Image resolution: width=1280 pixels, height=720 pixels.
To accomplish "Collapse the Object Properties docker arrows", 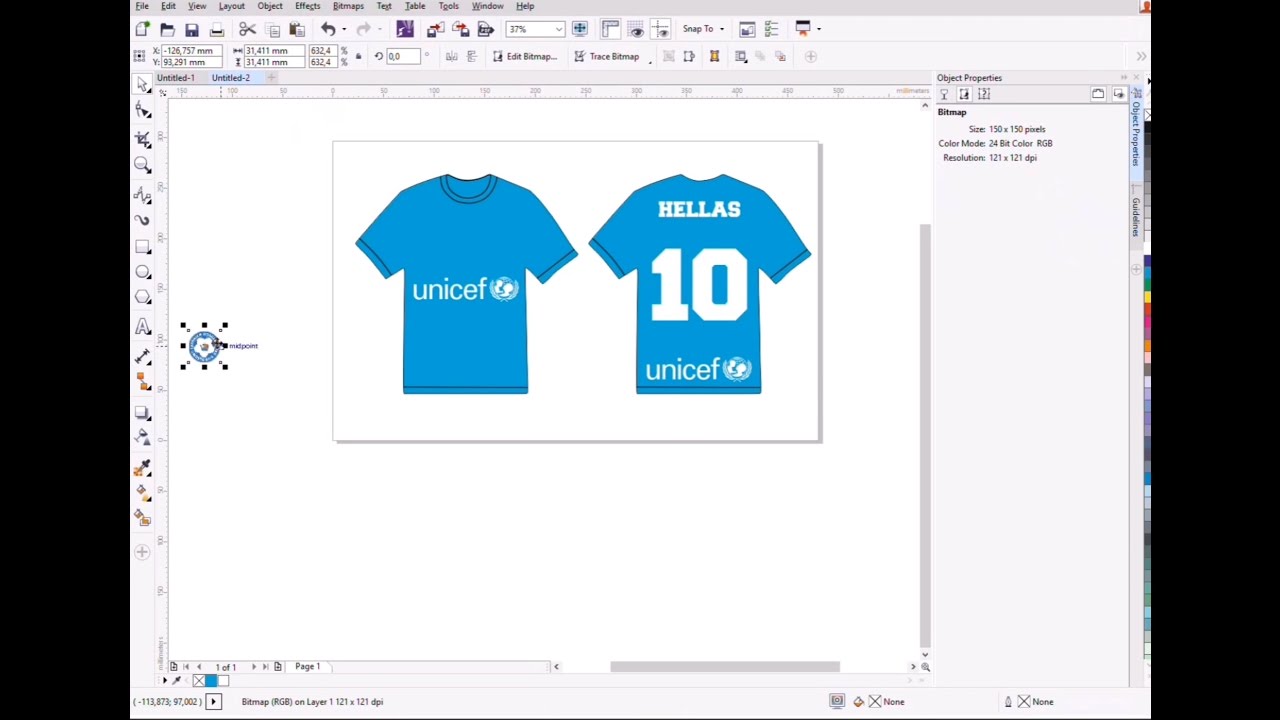I will tap(1124, 78).
